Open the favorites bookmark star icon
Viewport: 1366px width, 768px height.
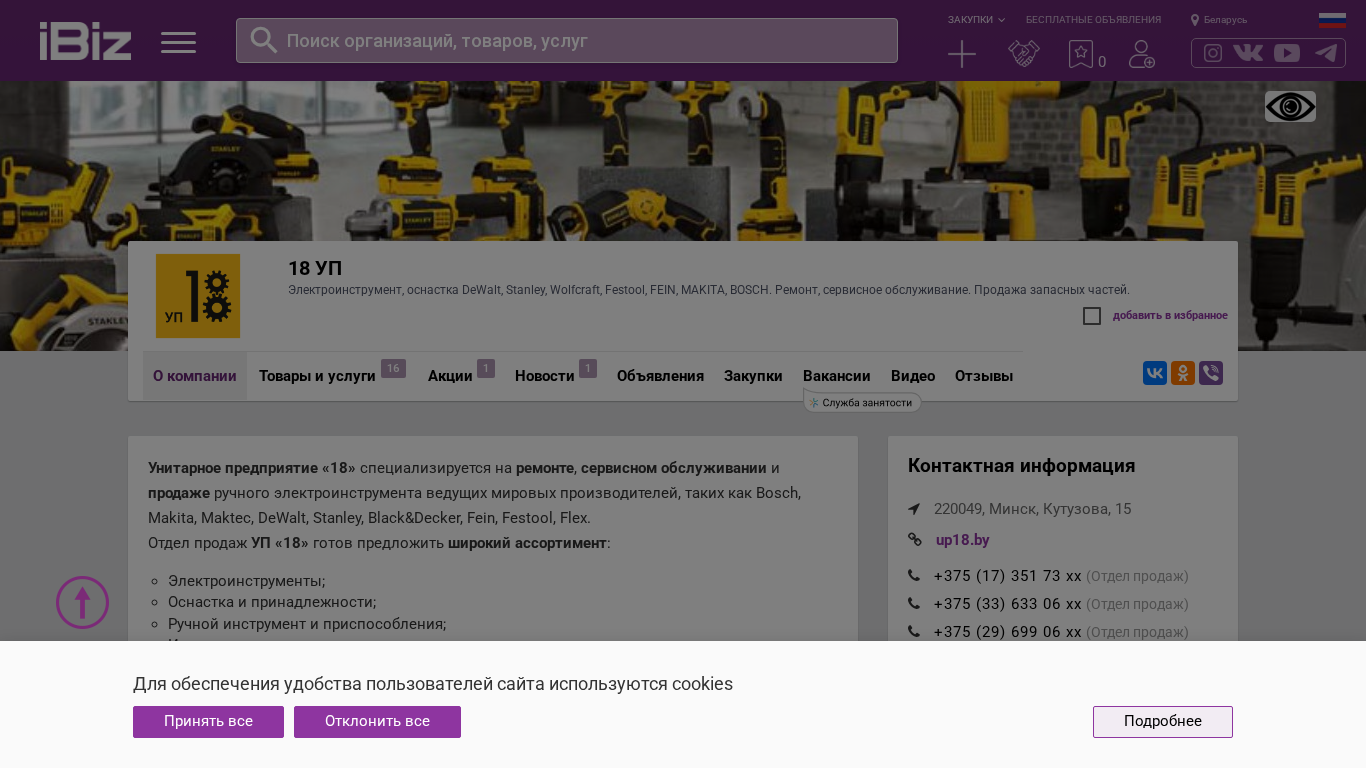click(1081, 54)
